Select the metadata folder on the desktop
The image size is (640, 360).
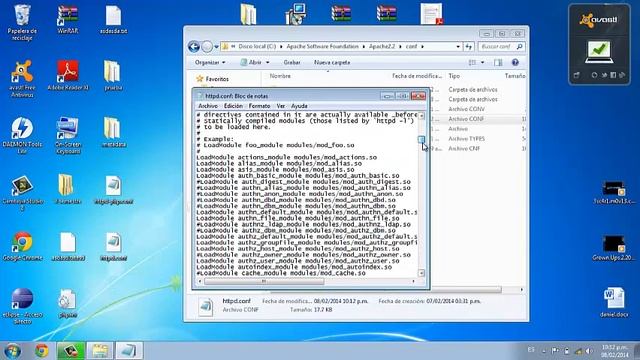click(x=113, y=132)
